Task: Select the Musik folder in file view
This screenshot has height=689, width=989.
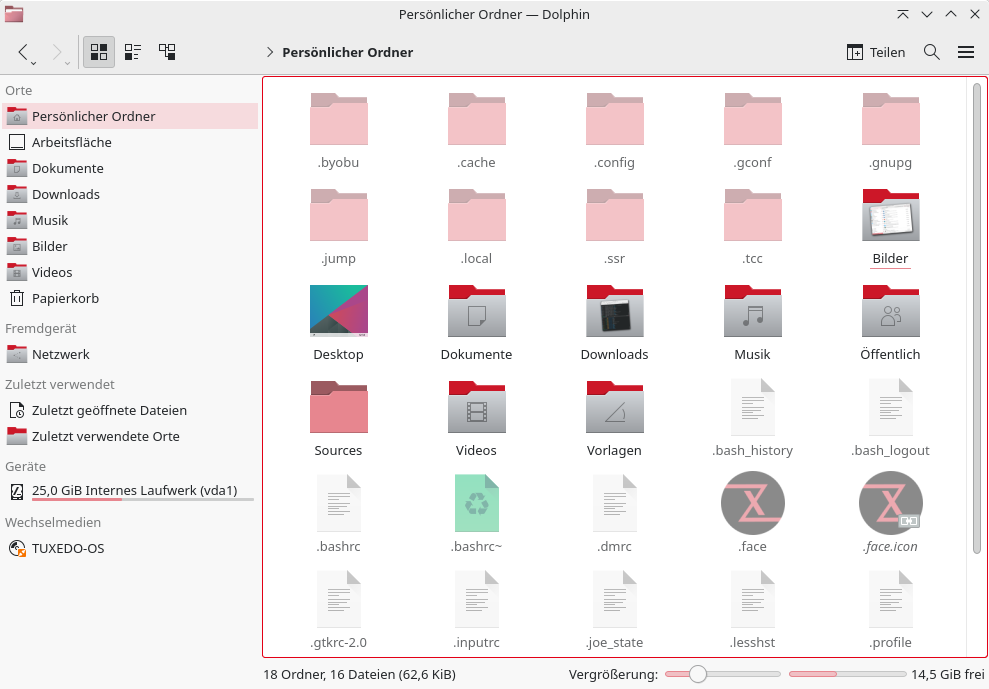Action: pos(752,311)
